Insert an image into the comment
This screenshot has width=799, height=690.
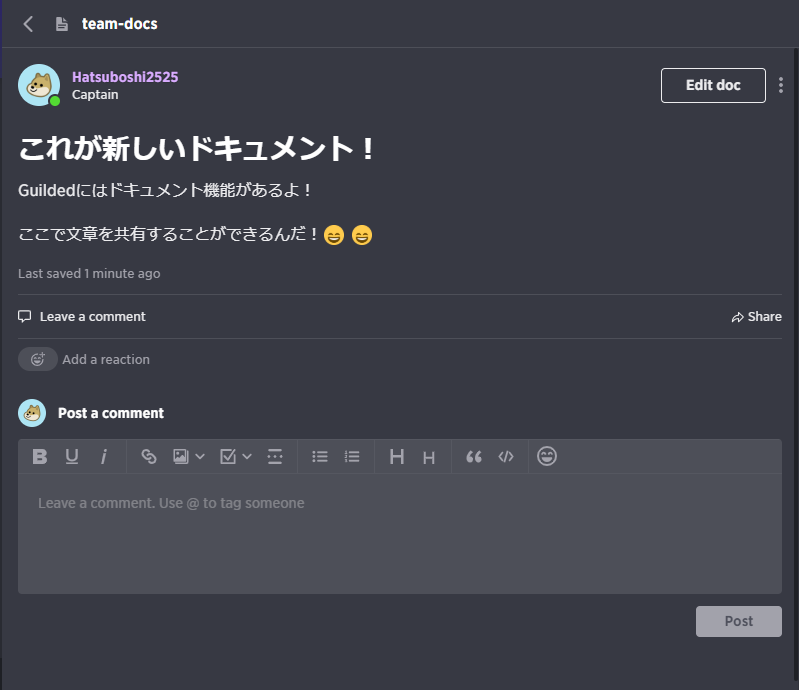click(x=180, y=457)
